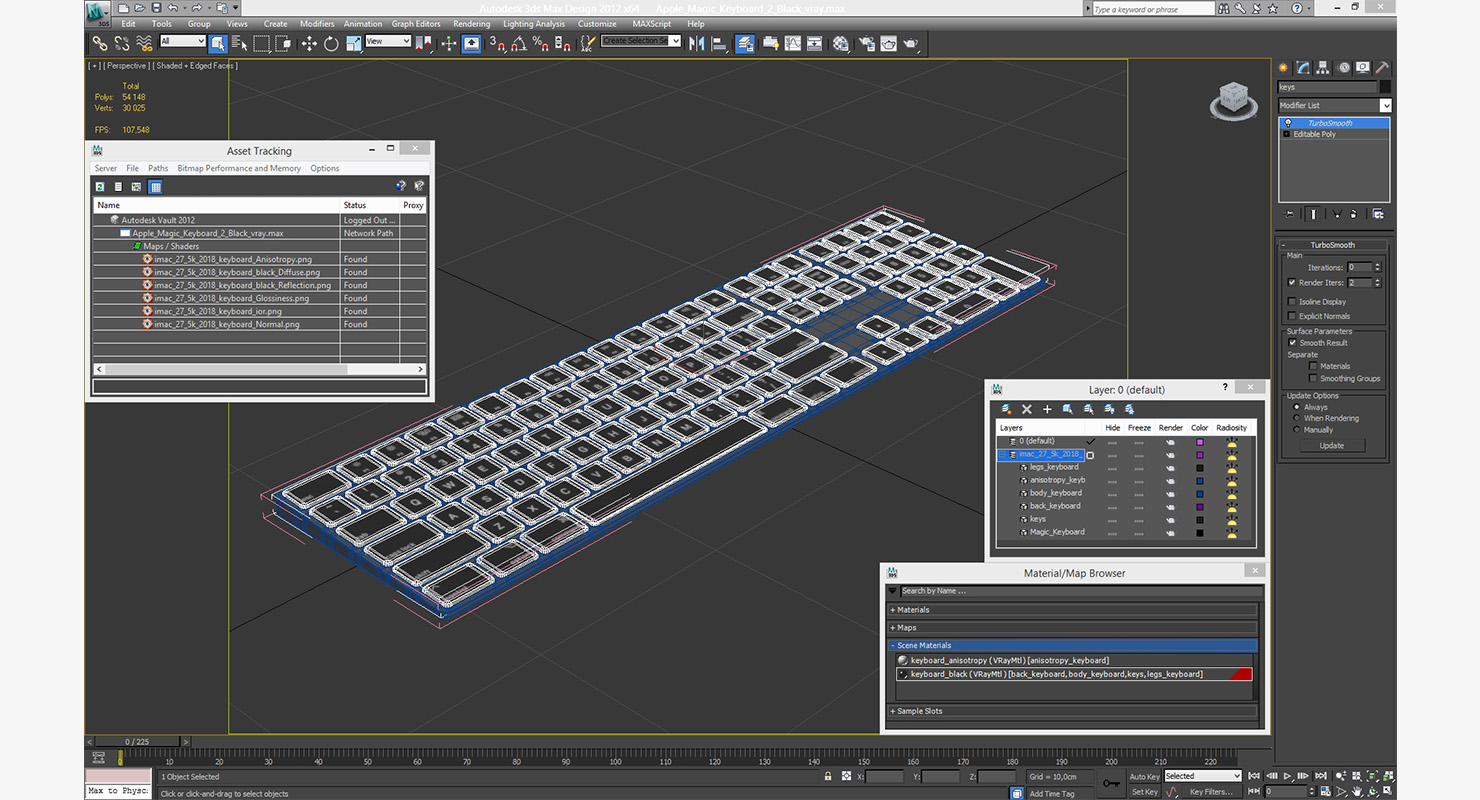This screenshot has height=800, width=1480.
Task: Open Render Setup icon
Action: pos(866,44)
